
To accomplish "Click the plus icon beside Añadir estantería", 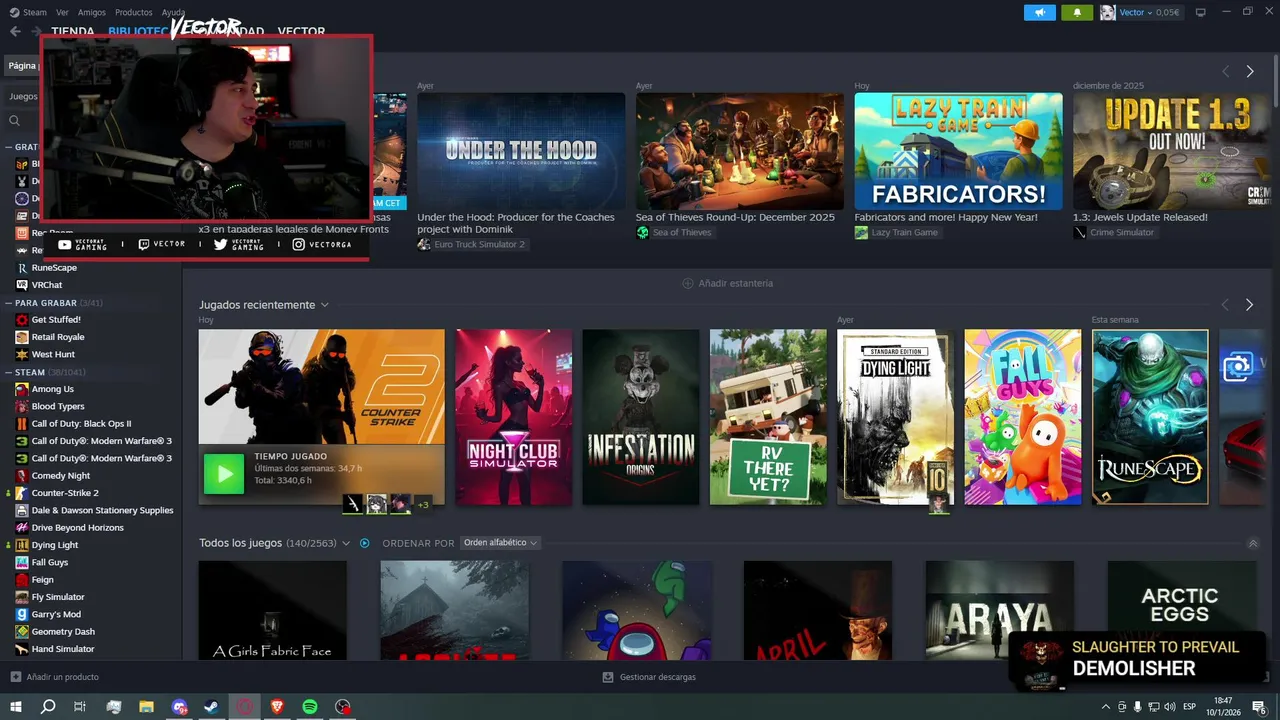I will 687,283.
